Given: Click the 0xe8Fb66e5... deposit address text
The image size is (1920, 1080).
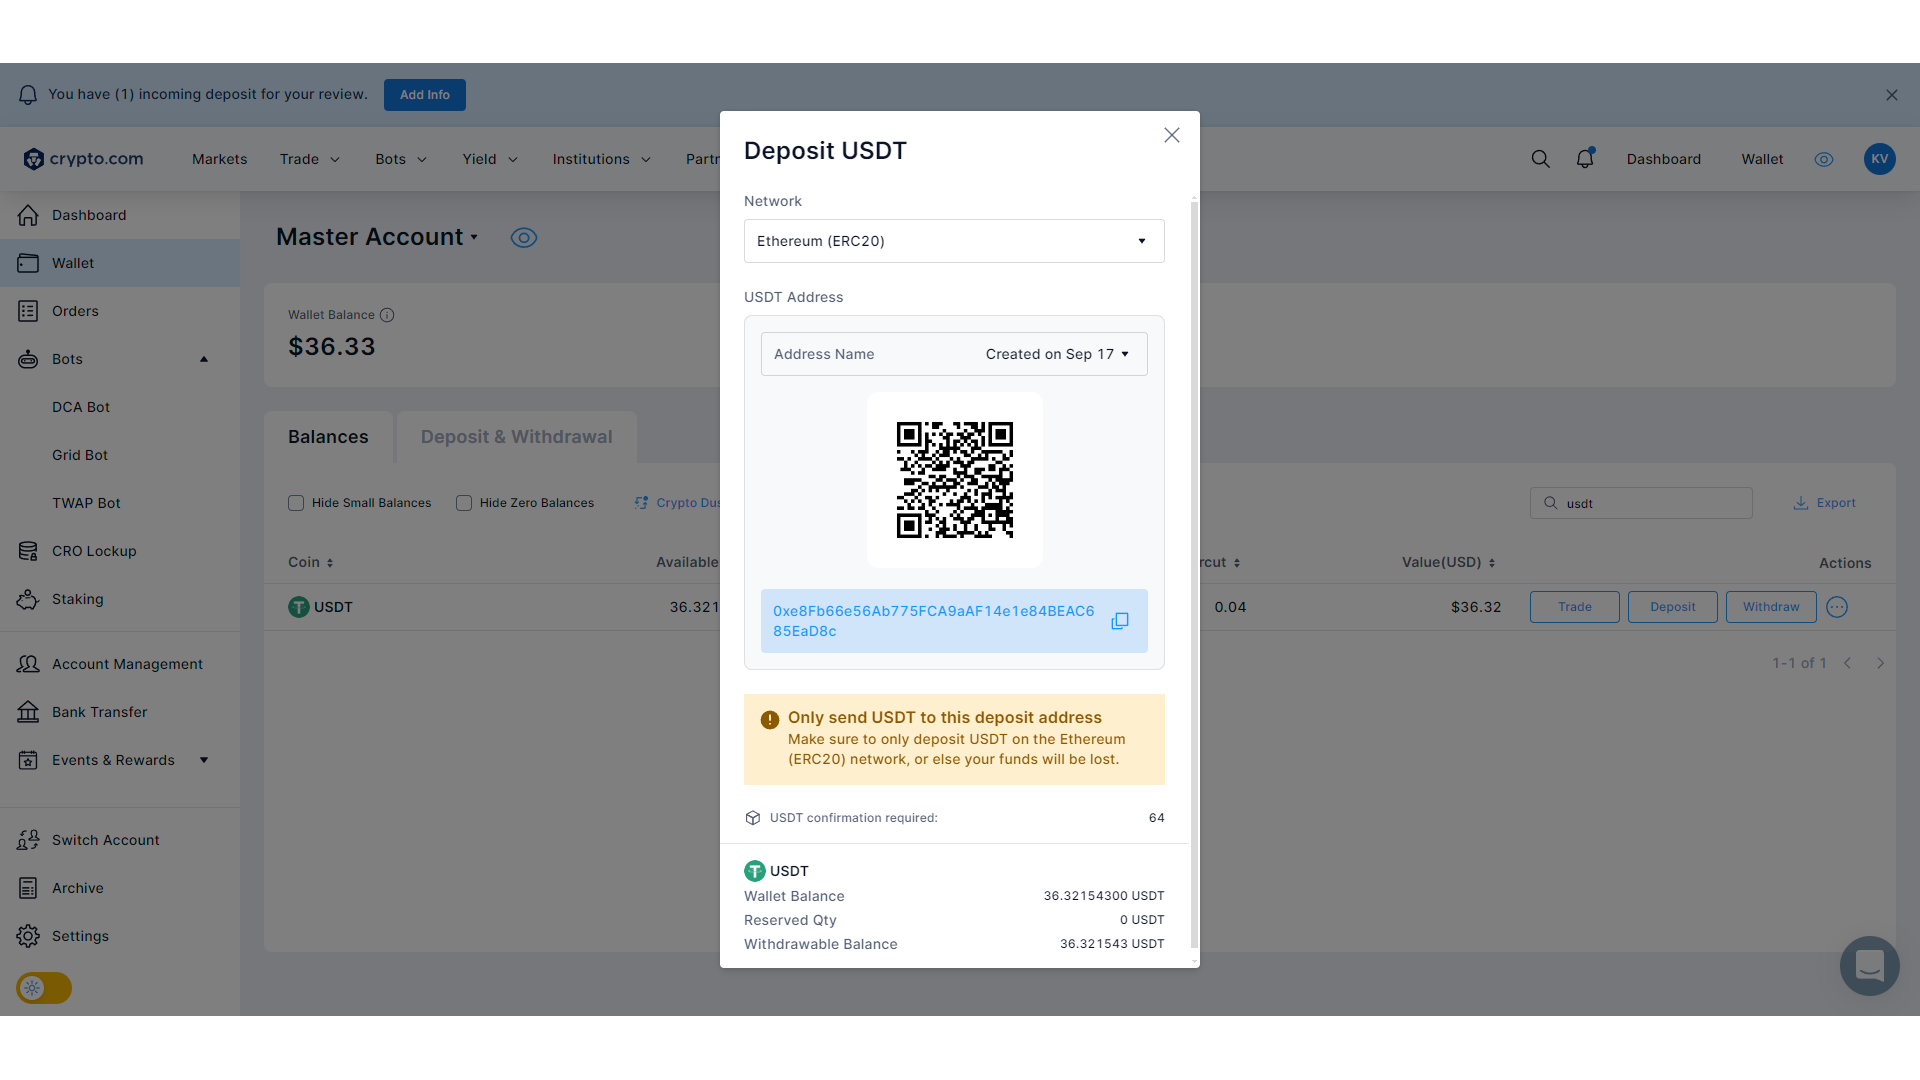Looking at the screenshot, I should 934,621.
